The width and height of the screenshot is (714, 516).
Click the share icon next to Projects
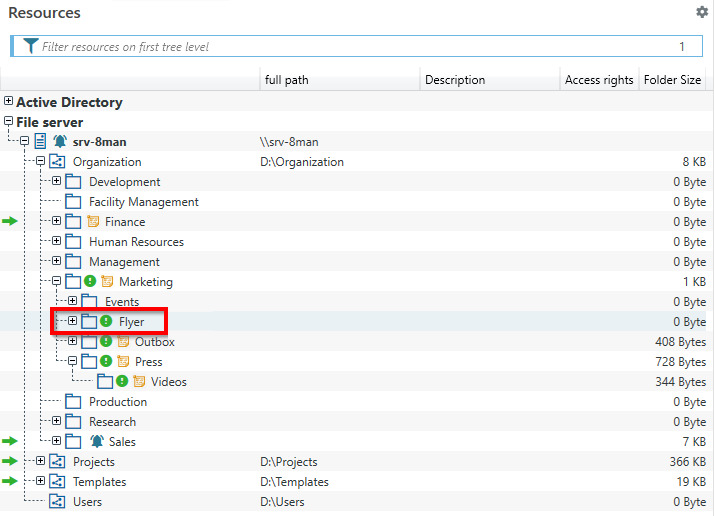tap(57, 462)
